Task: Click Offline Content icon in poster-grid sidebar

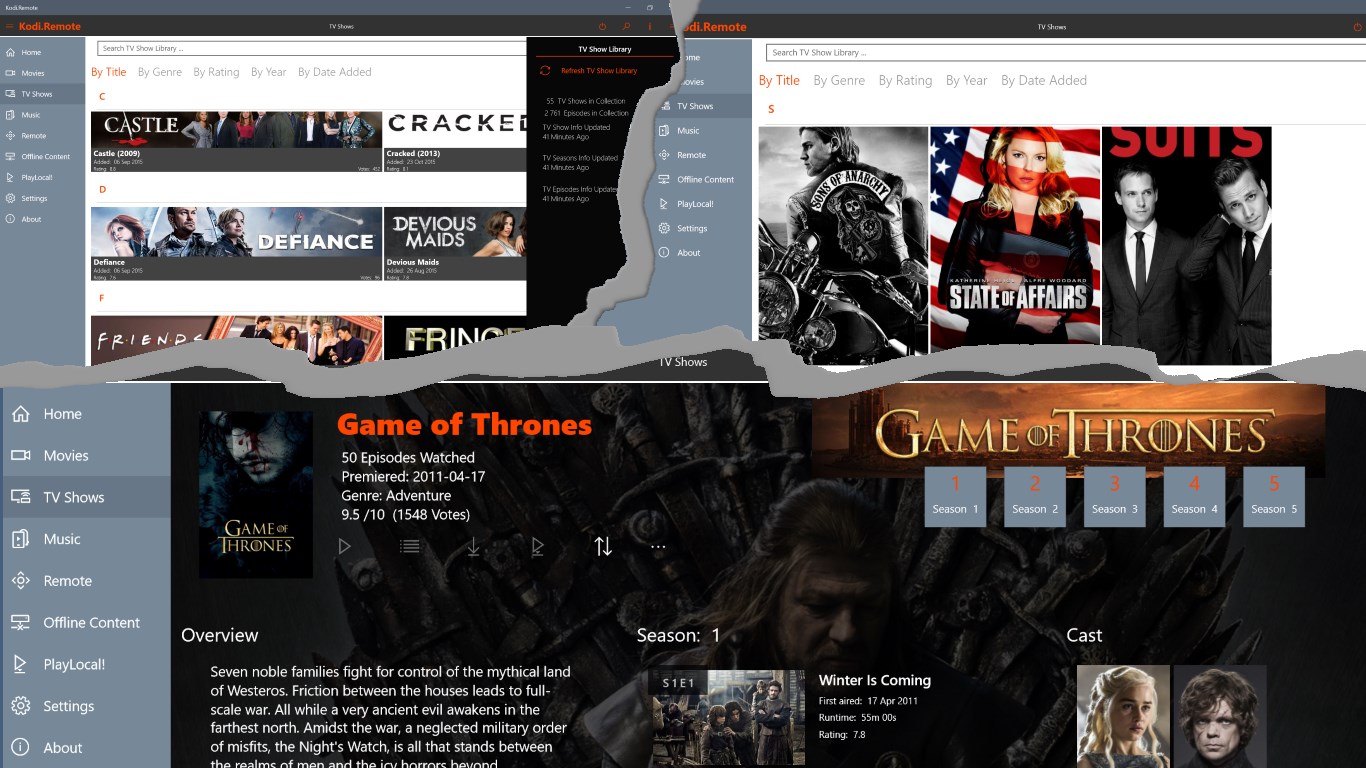Action: (664, 179)
